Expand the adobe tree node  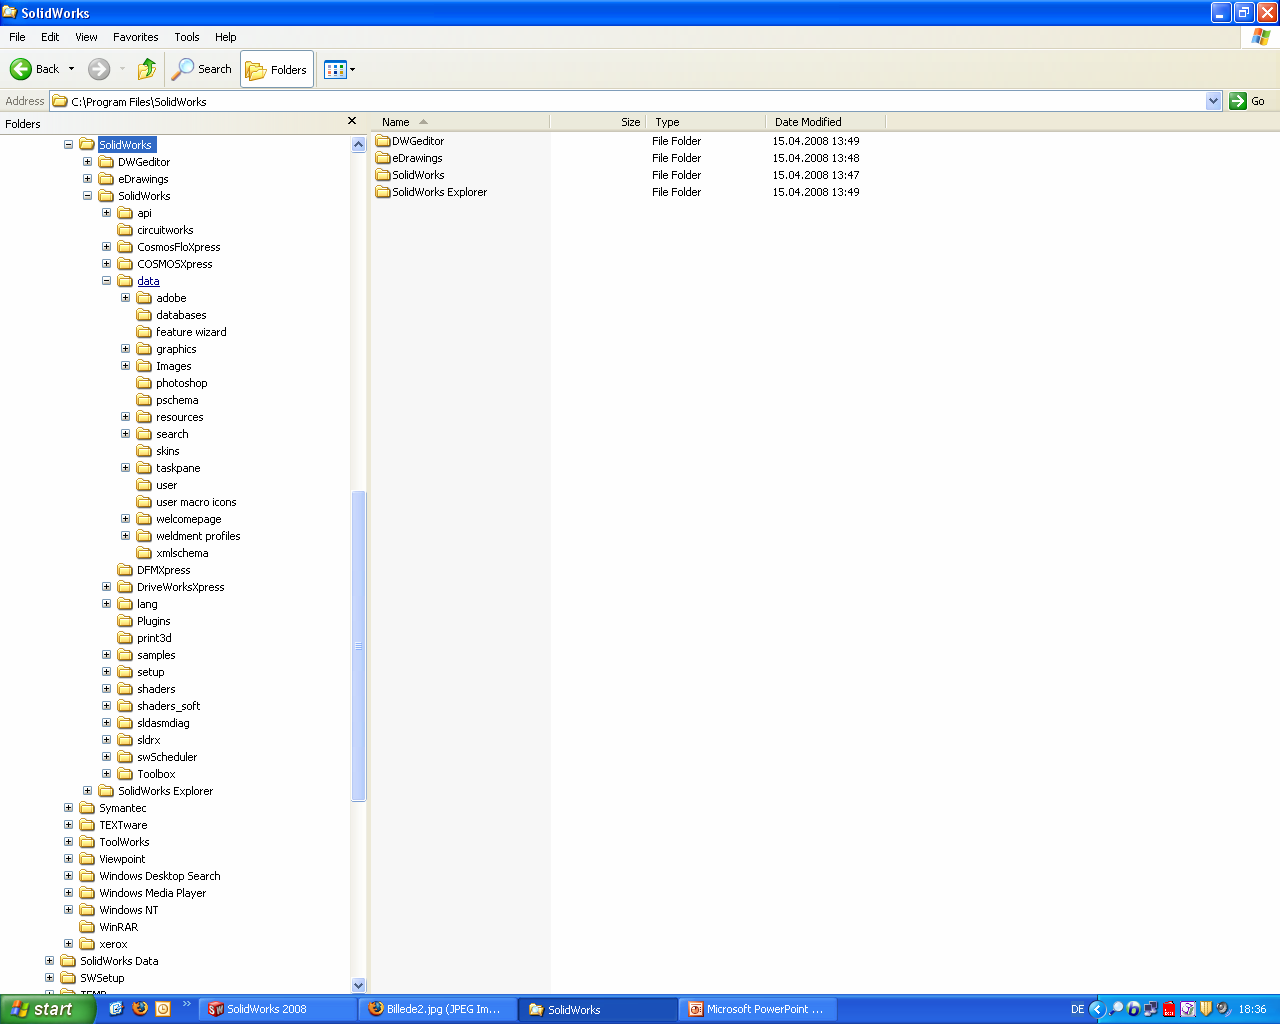point(125,298)
